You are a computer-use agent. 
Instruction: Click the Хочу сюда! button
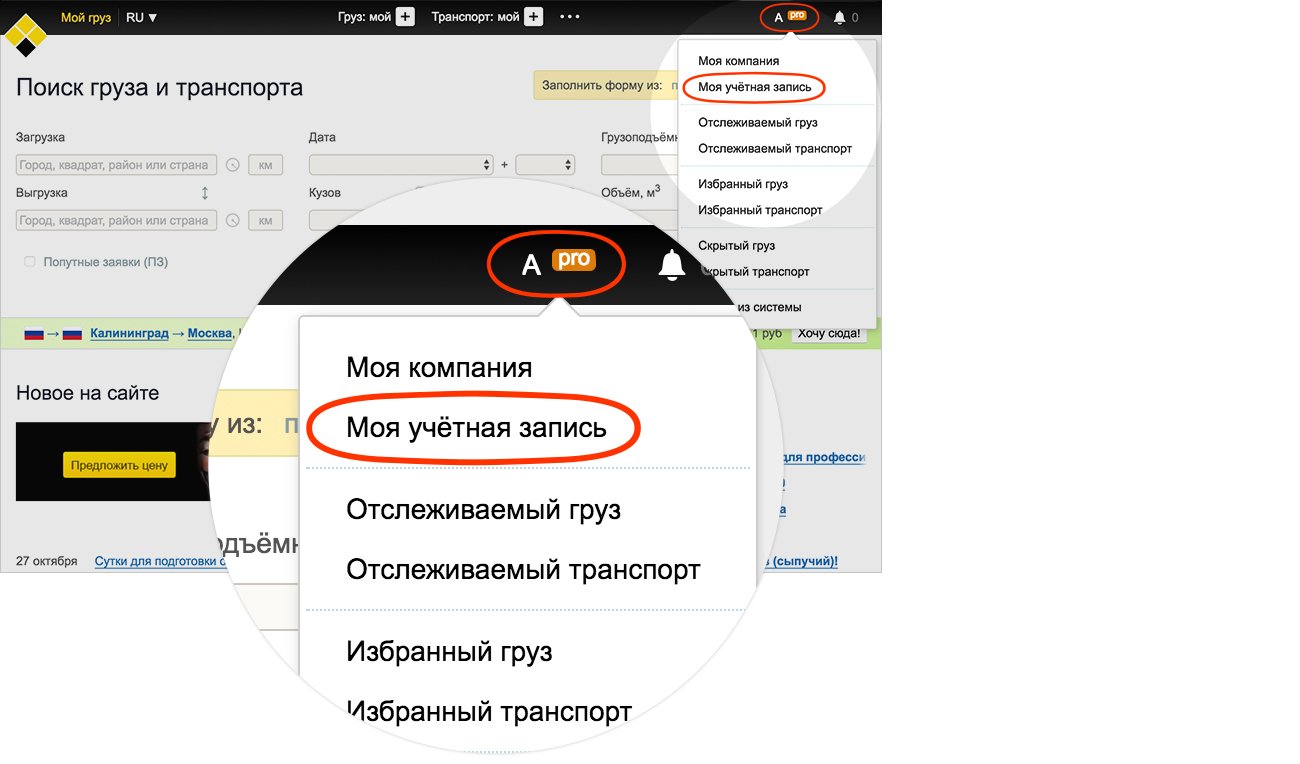828,333
